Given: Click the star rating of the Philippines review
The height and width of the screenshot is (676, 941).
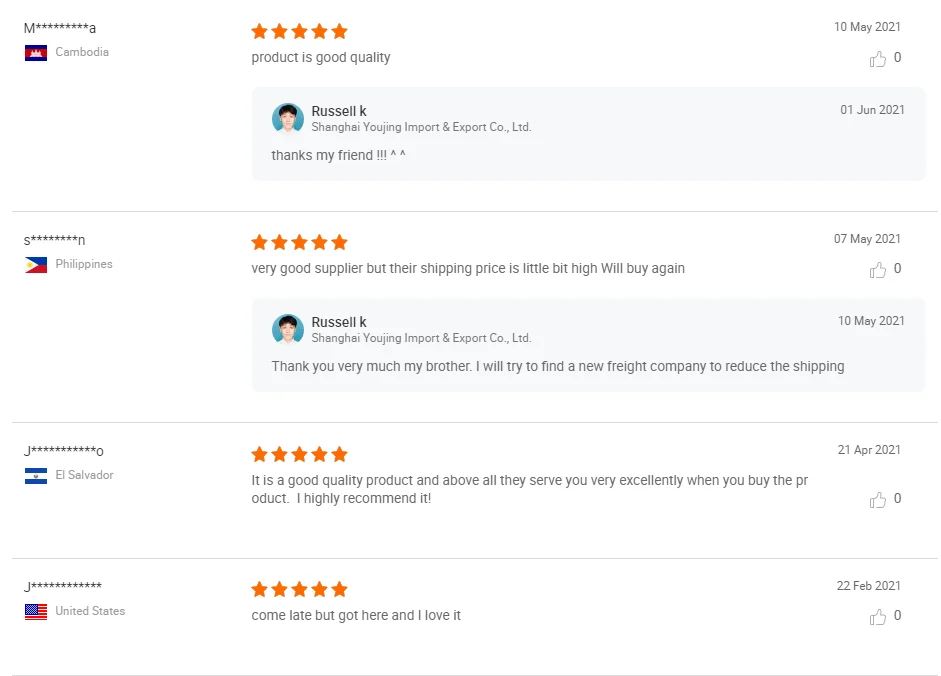Looking at the screenshot, I should click(x=299, y=242).
